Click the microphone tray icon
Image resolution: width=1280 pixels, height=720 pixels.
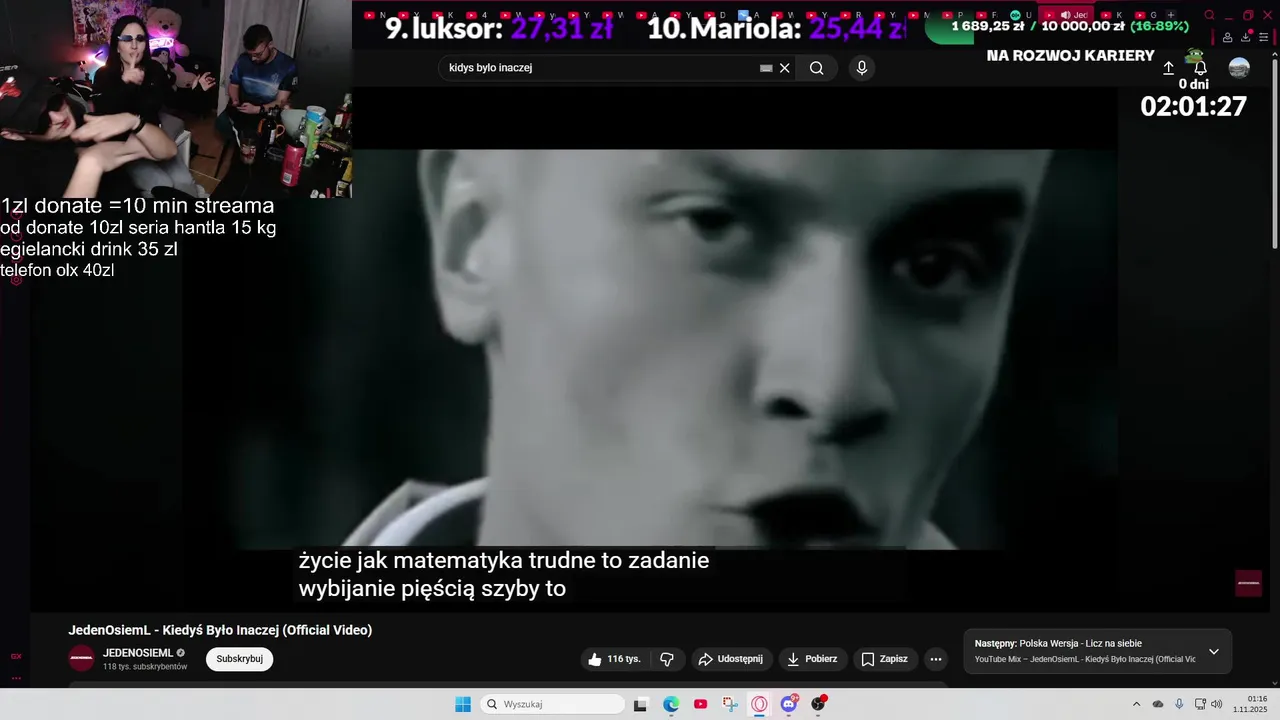tap(1179, 704)
